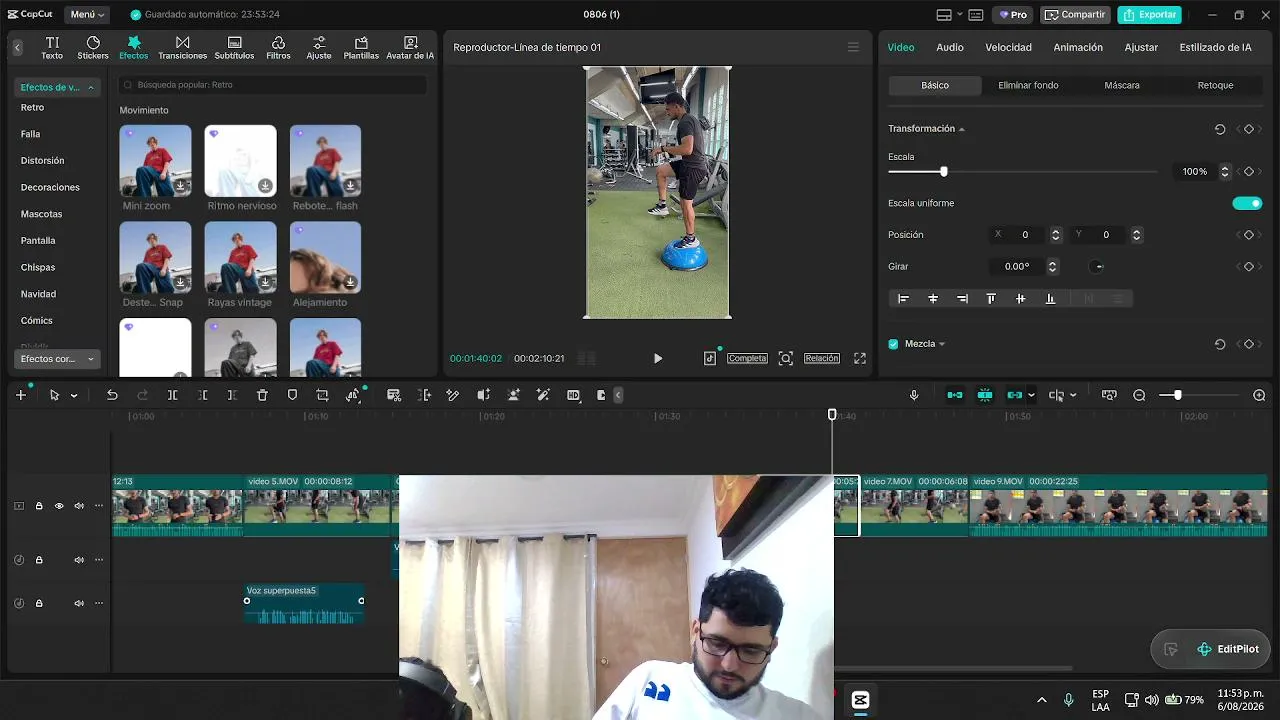Add a keyframe for Escala
The height and width of the screenshot is (720, 1280).
pyautogui.click(x=1248, y=172)
